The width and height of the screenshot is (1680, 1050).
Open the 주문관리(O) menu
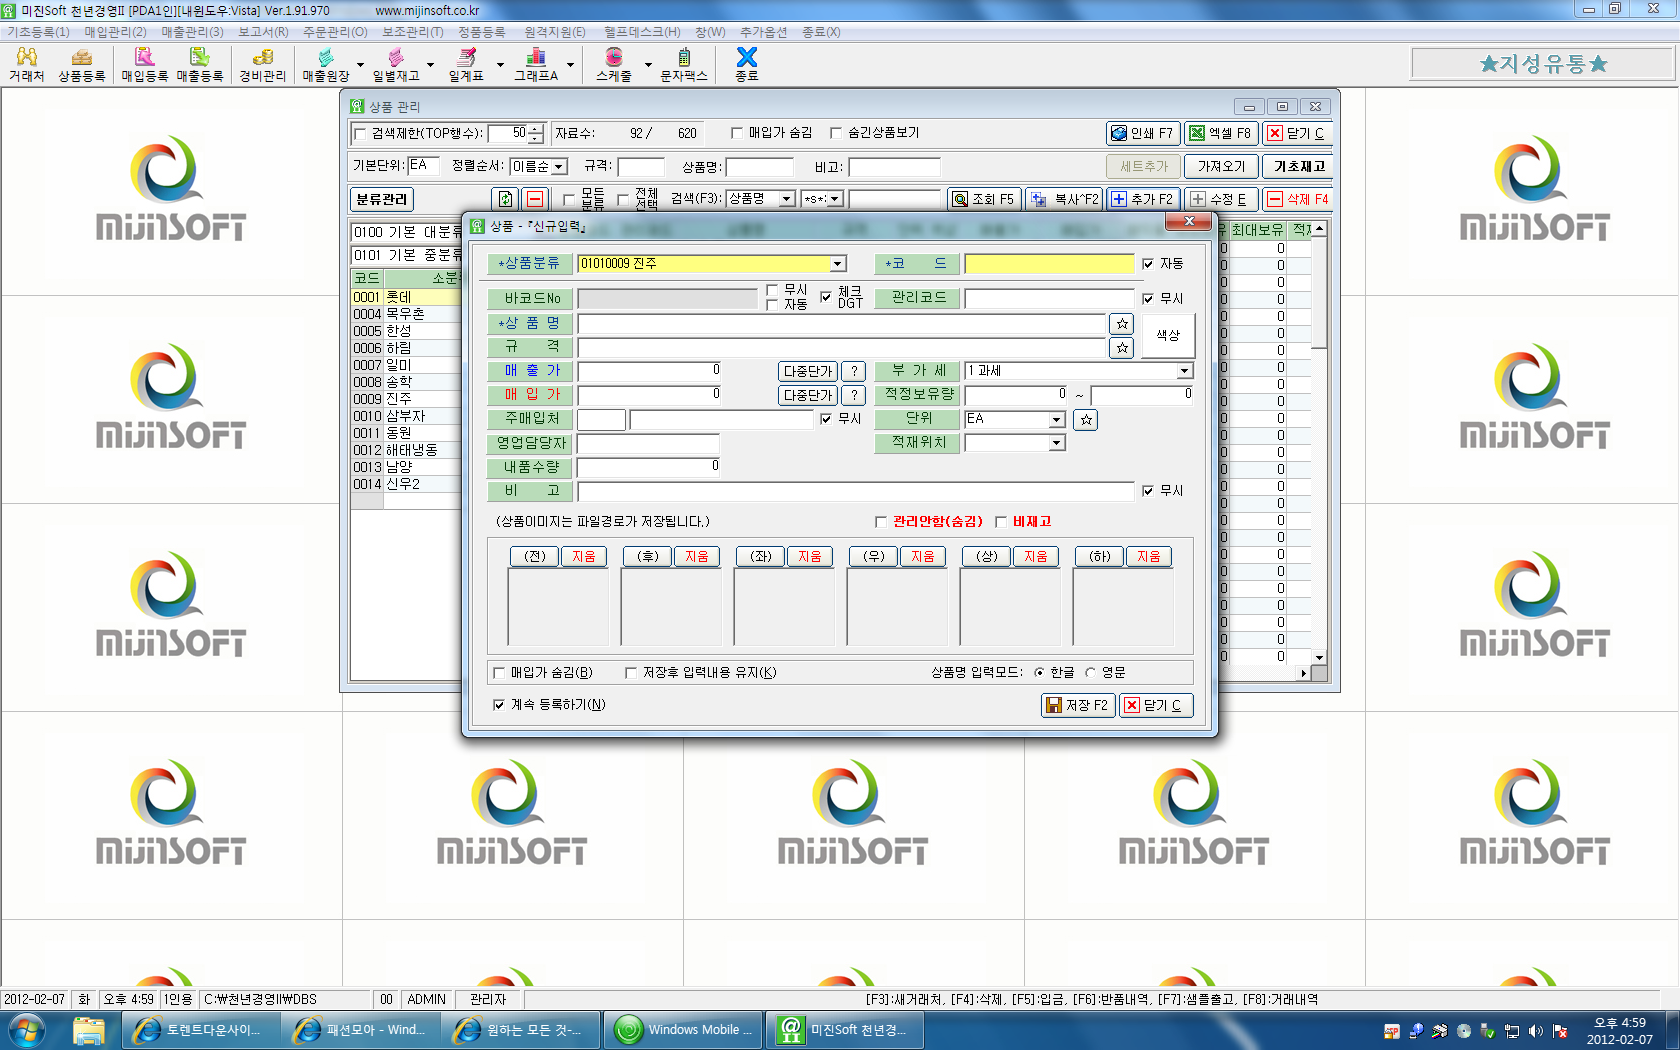[x=335, y=32]
